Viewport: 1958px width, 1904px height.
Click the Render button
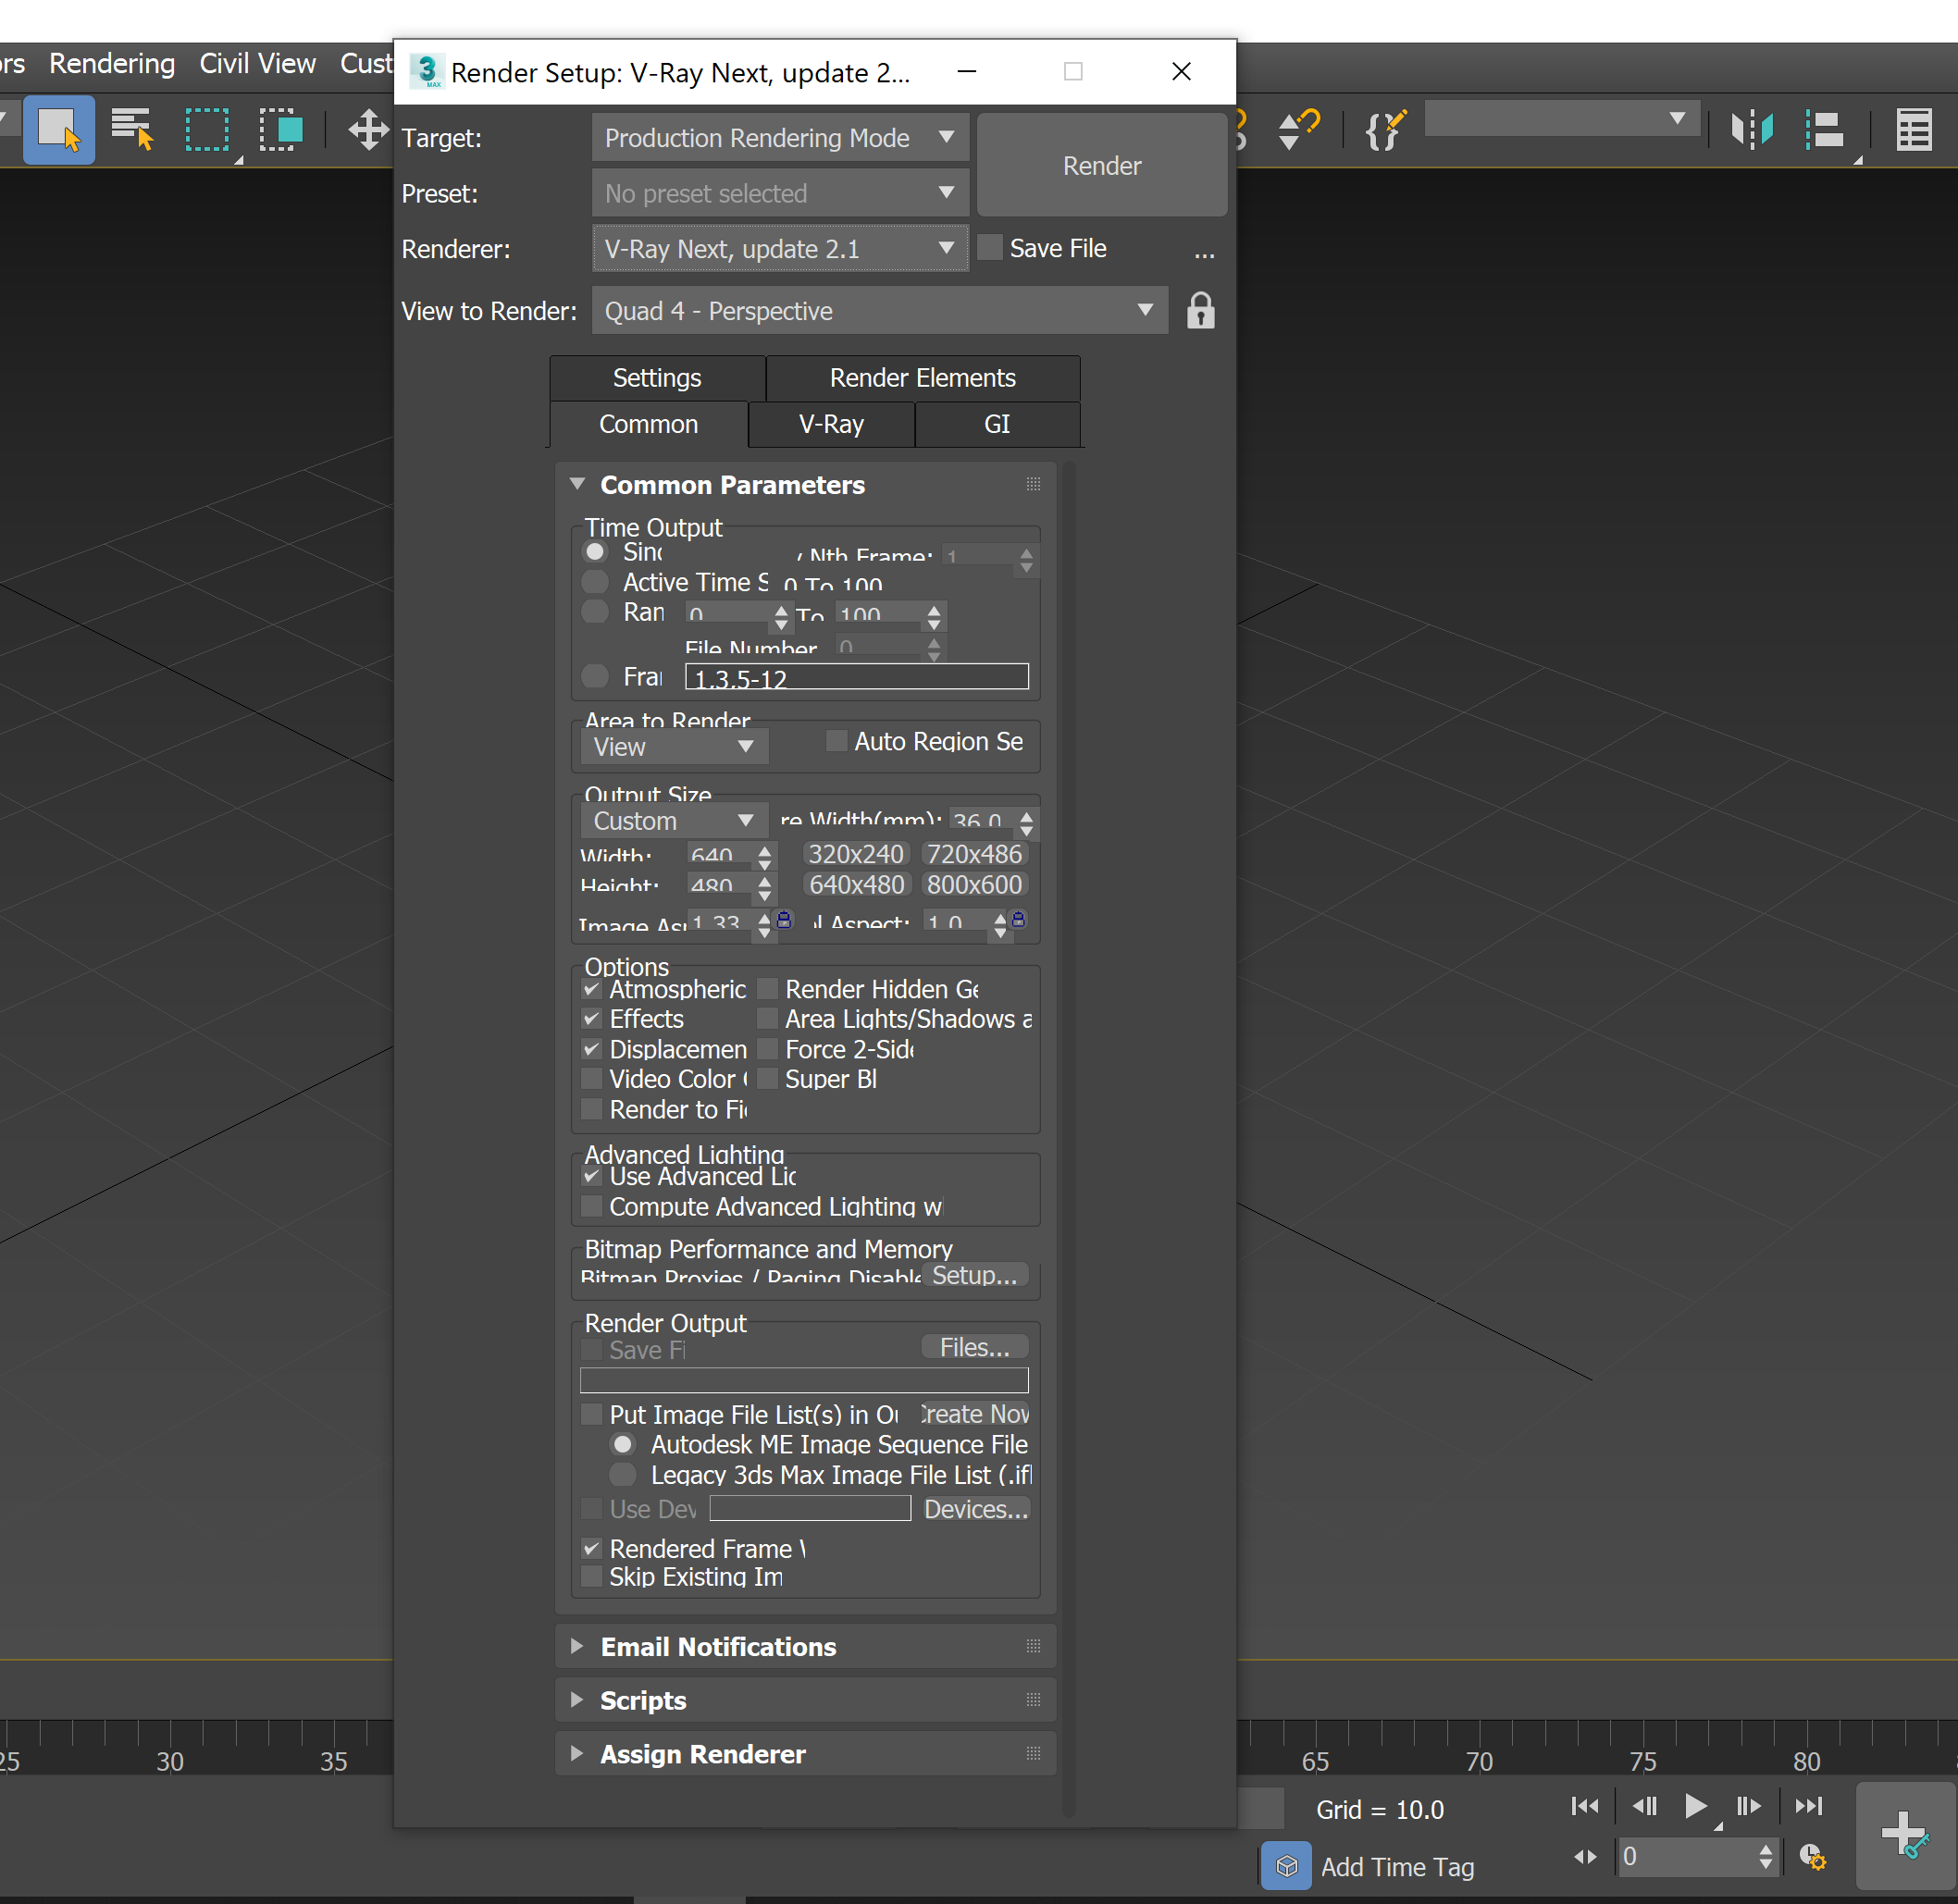pos(1101,165)
